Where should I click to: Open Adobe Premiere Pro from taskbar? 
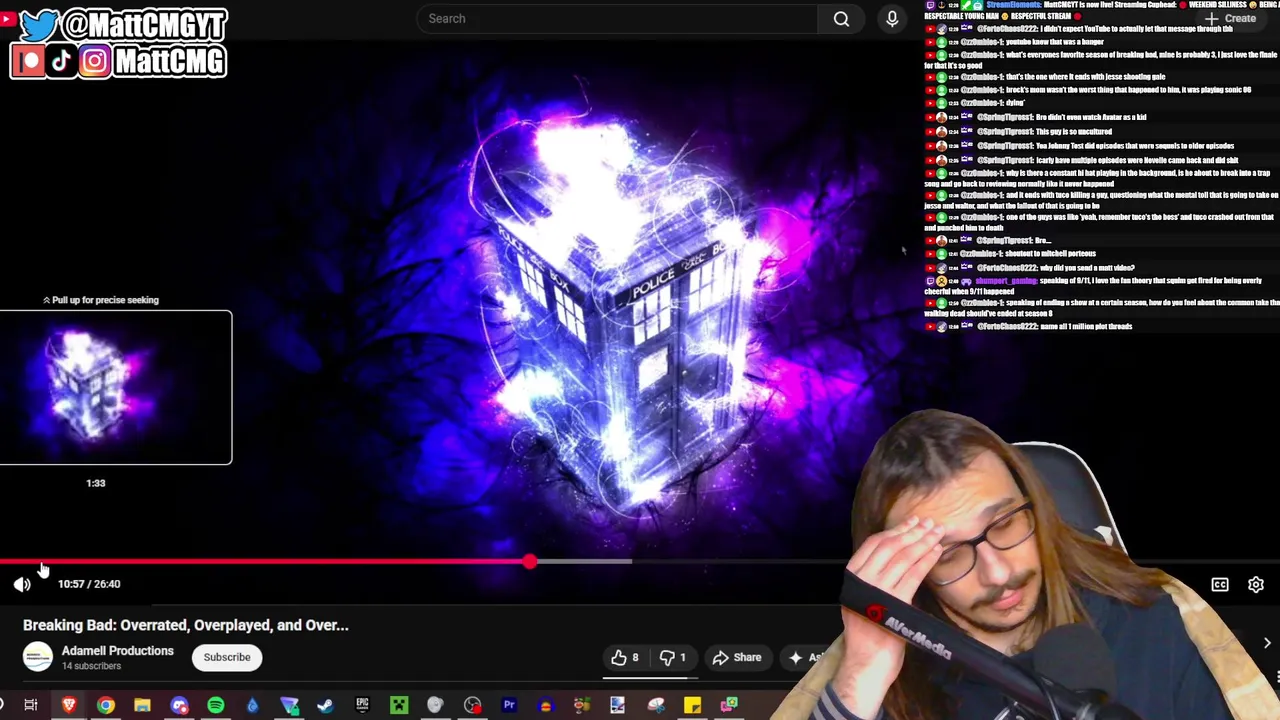click(509, 706)
